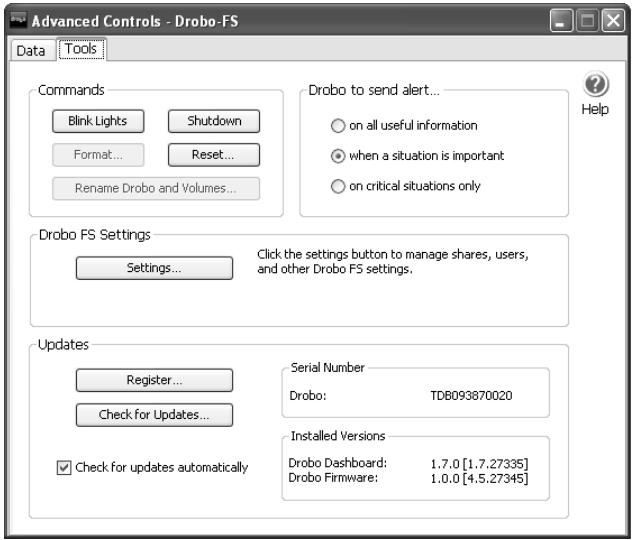Screen dimensions: 634x540
Task: Click Check for Updates...
Action: coord(154,415)
